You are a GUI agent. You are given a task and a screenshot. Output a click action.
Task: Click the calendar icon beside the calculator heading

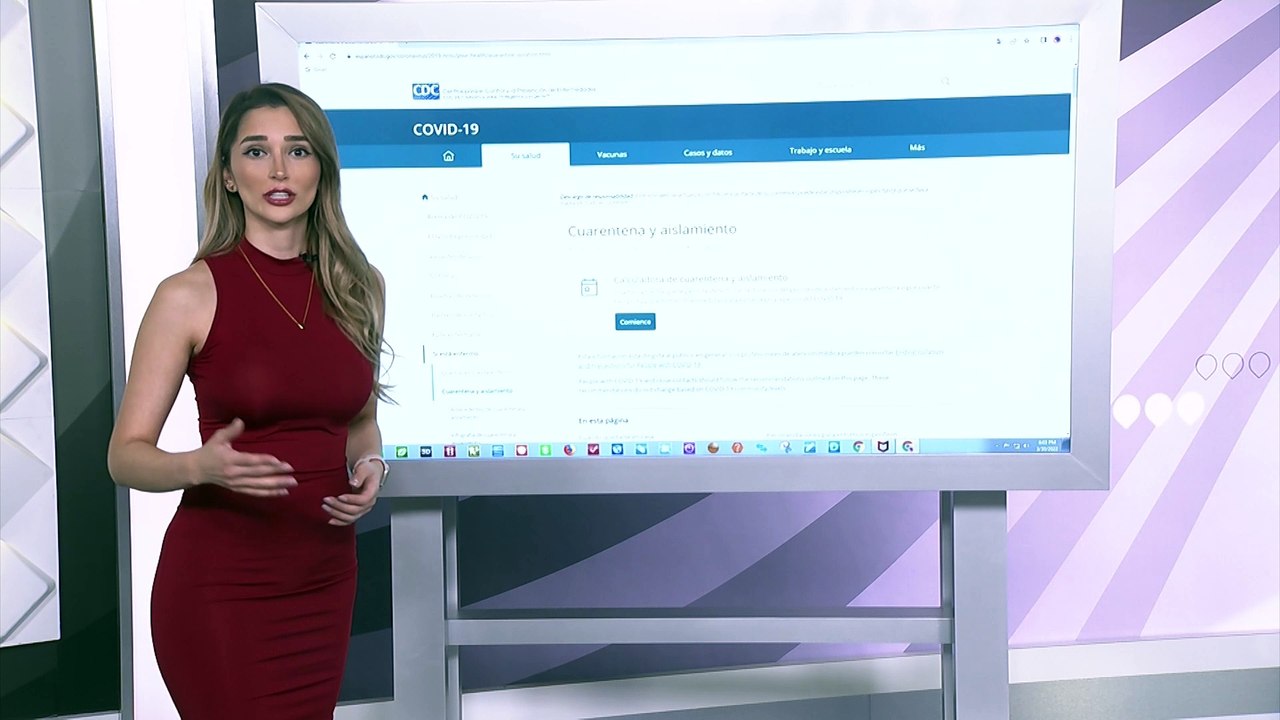(x=589, y=288)
